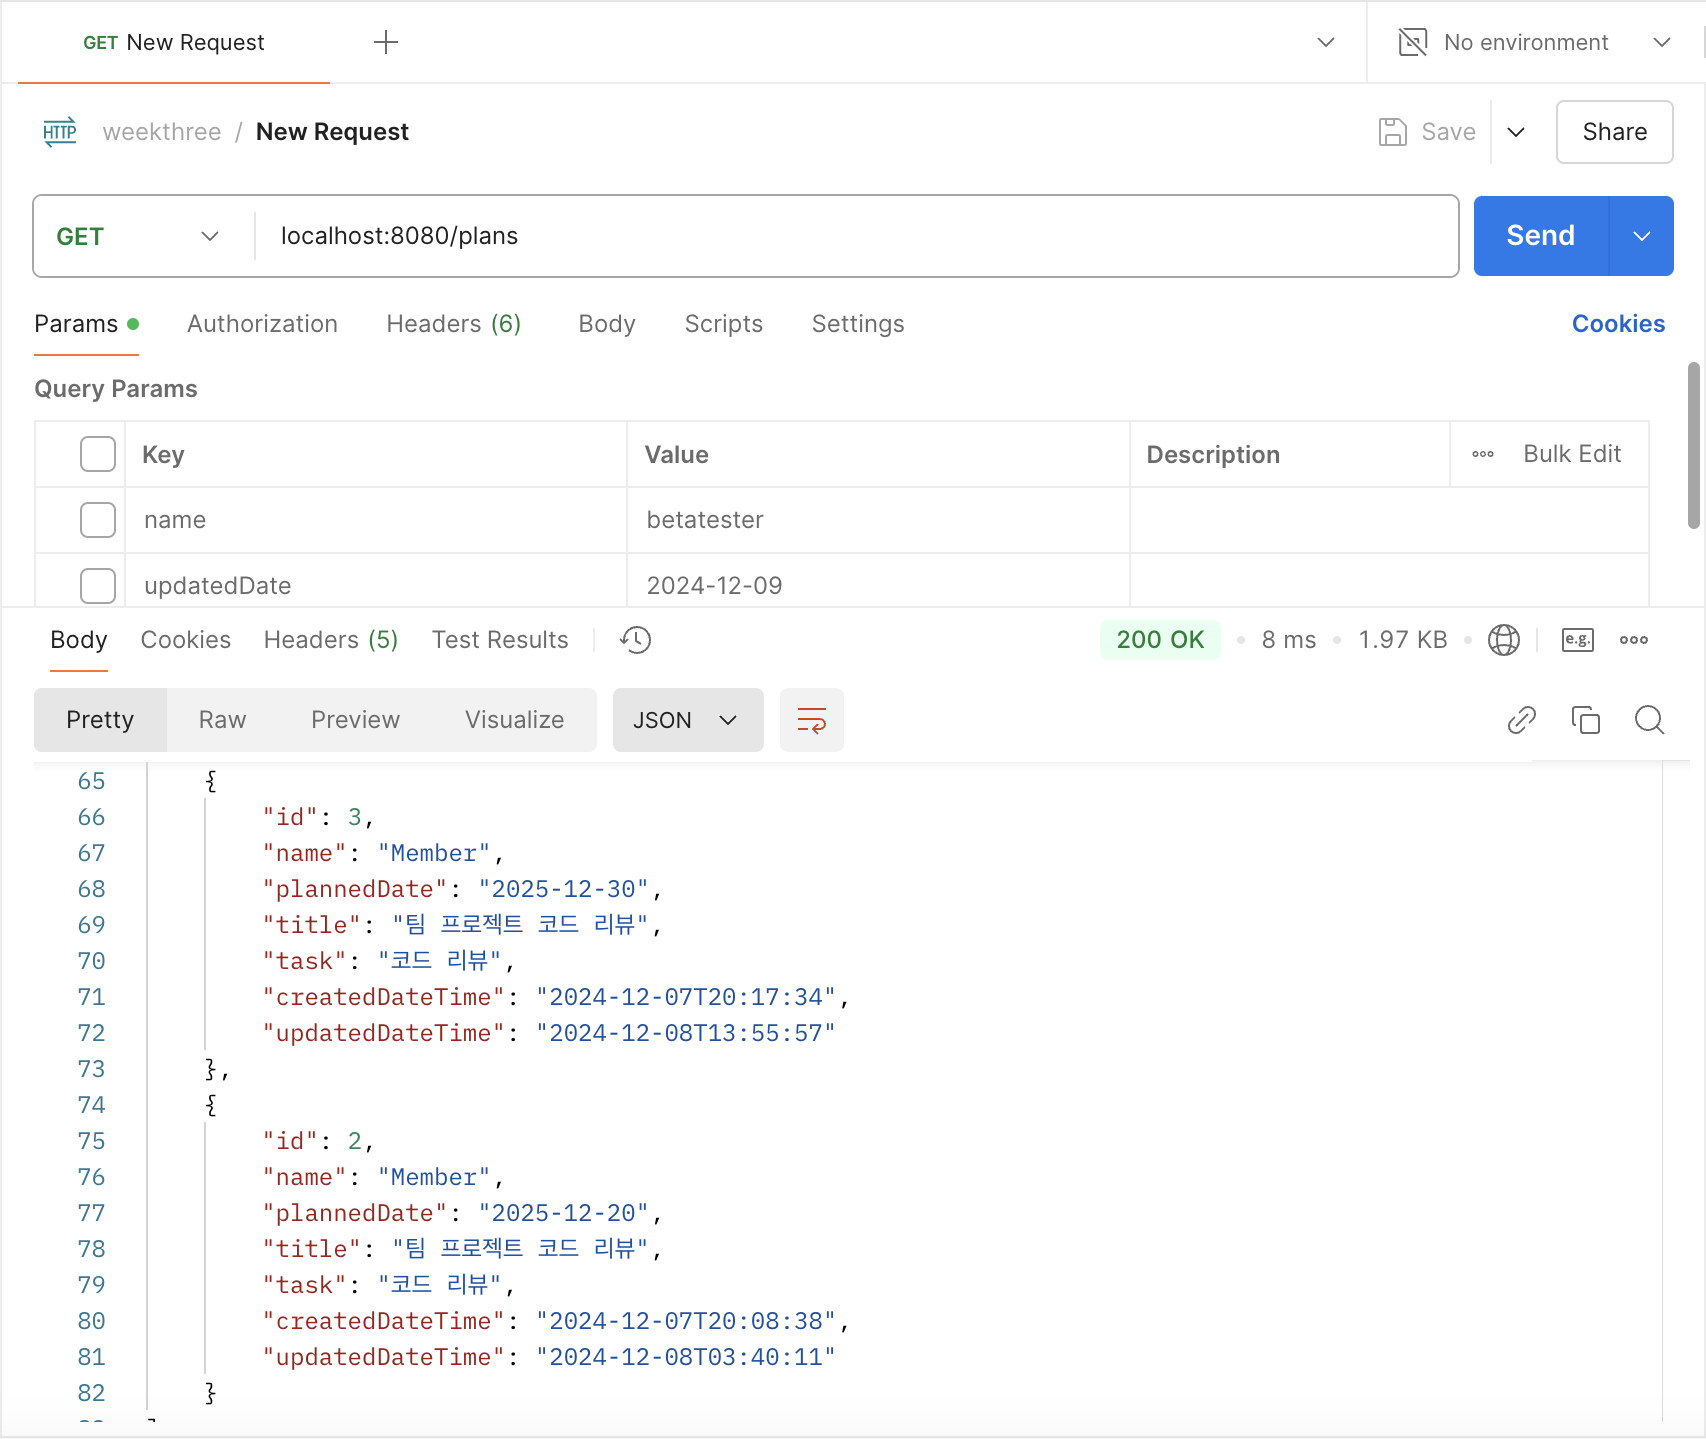Click the HTTP request type icon
The image size is (1706, 1439).
(60, 132)
